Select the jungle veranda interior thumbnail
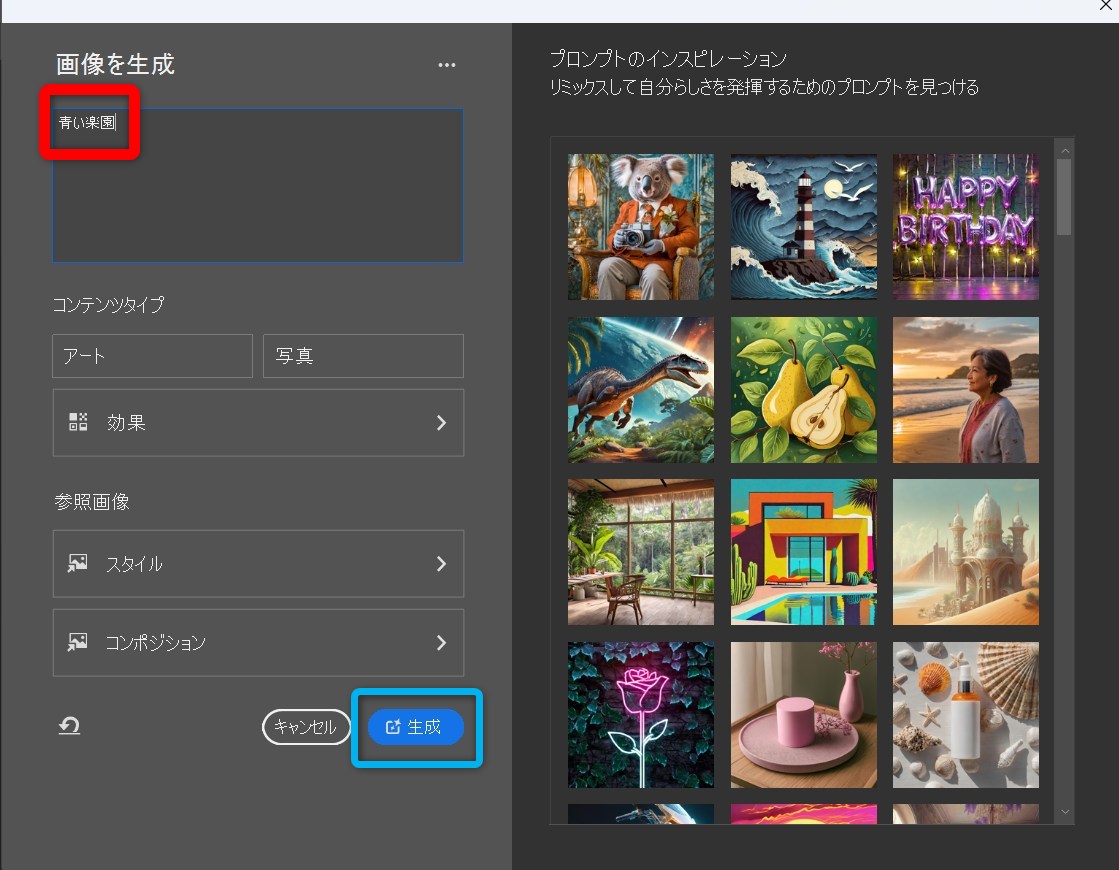 (x=641, y=552)
